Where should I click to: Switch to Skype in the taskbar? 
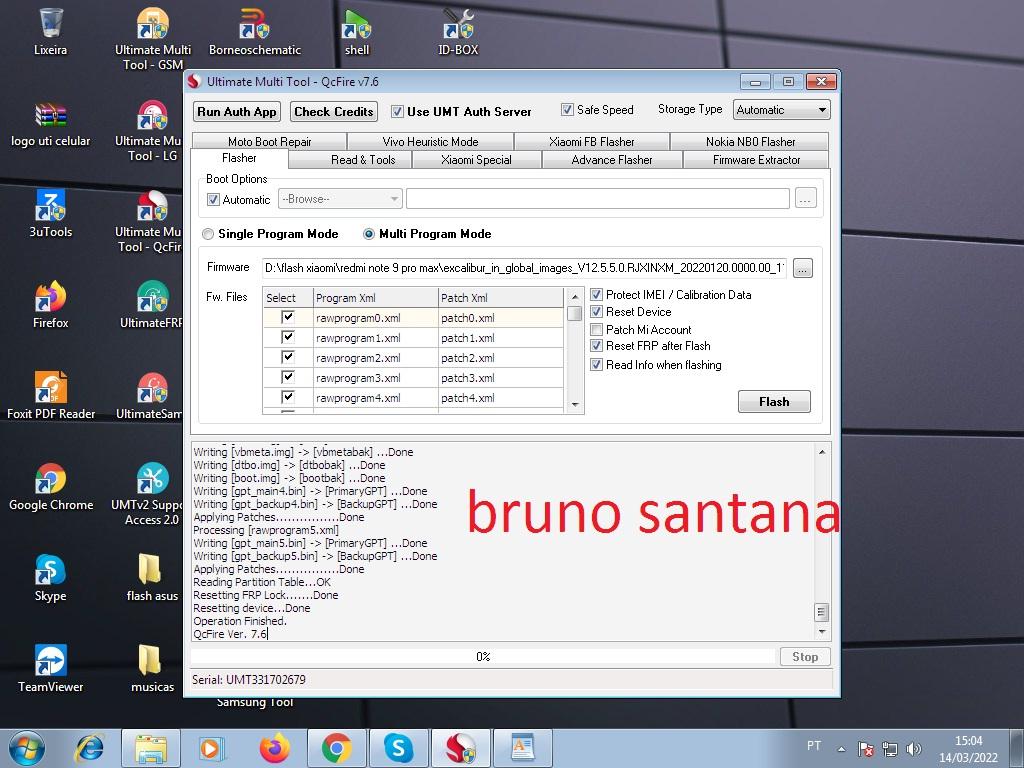point(398,748)
